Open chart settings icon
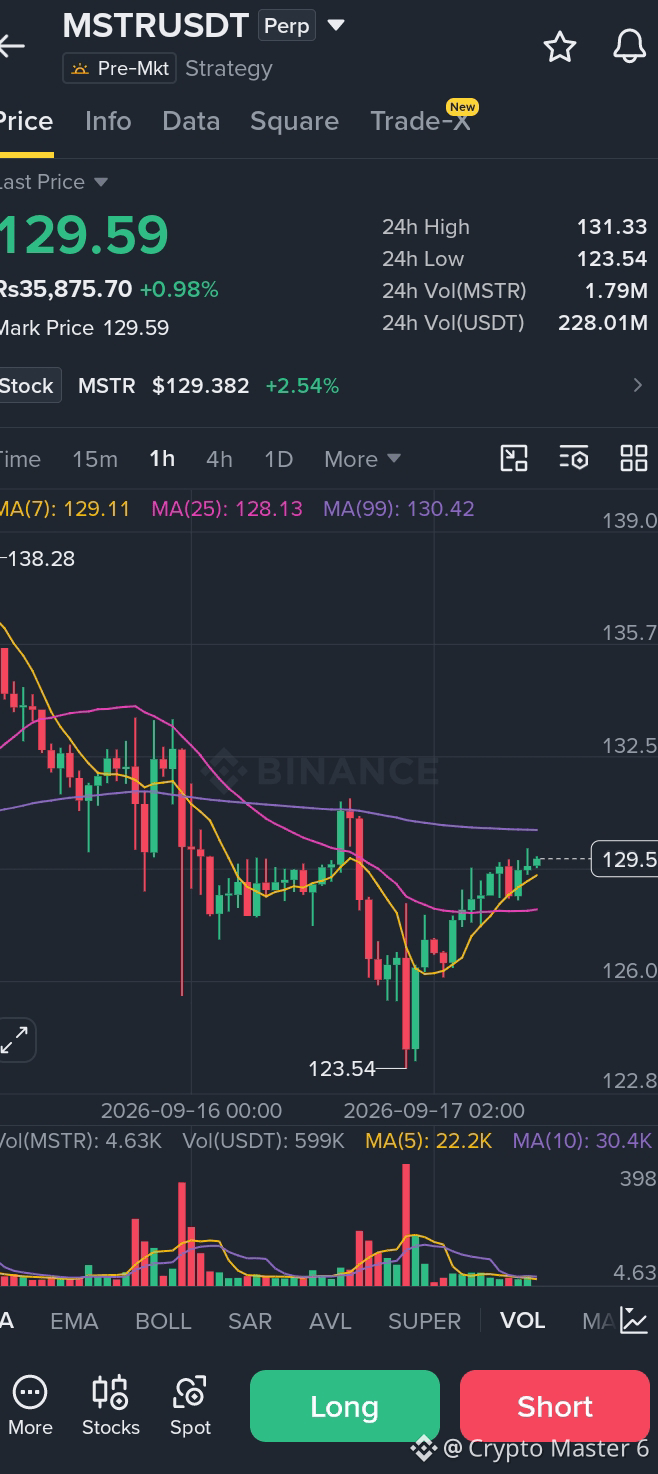 [574, 459]
